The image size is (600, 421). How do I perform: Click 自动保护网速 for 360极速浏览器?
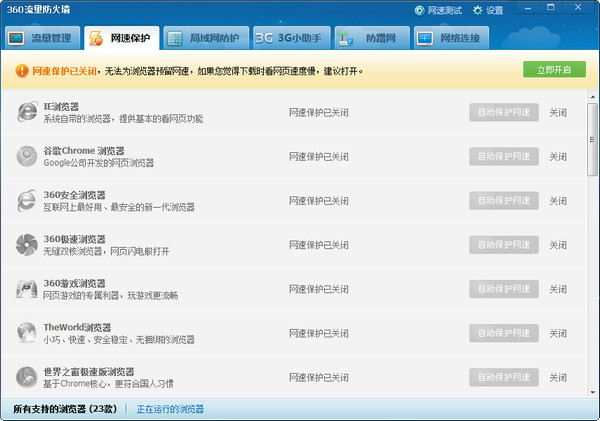tap(504, 245)
